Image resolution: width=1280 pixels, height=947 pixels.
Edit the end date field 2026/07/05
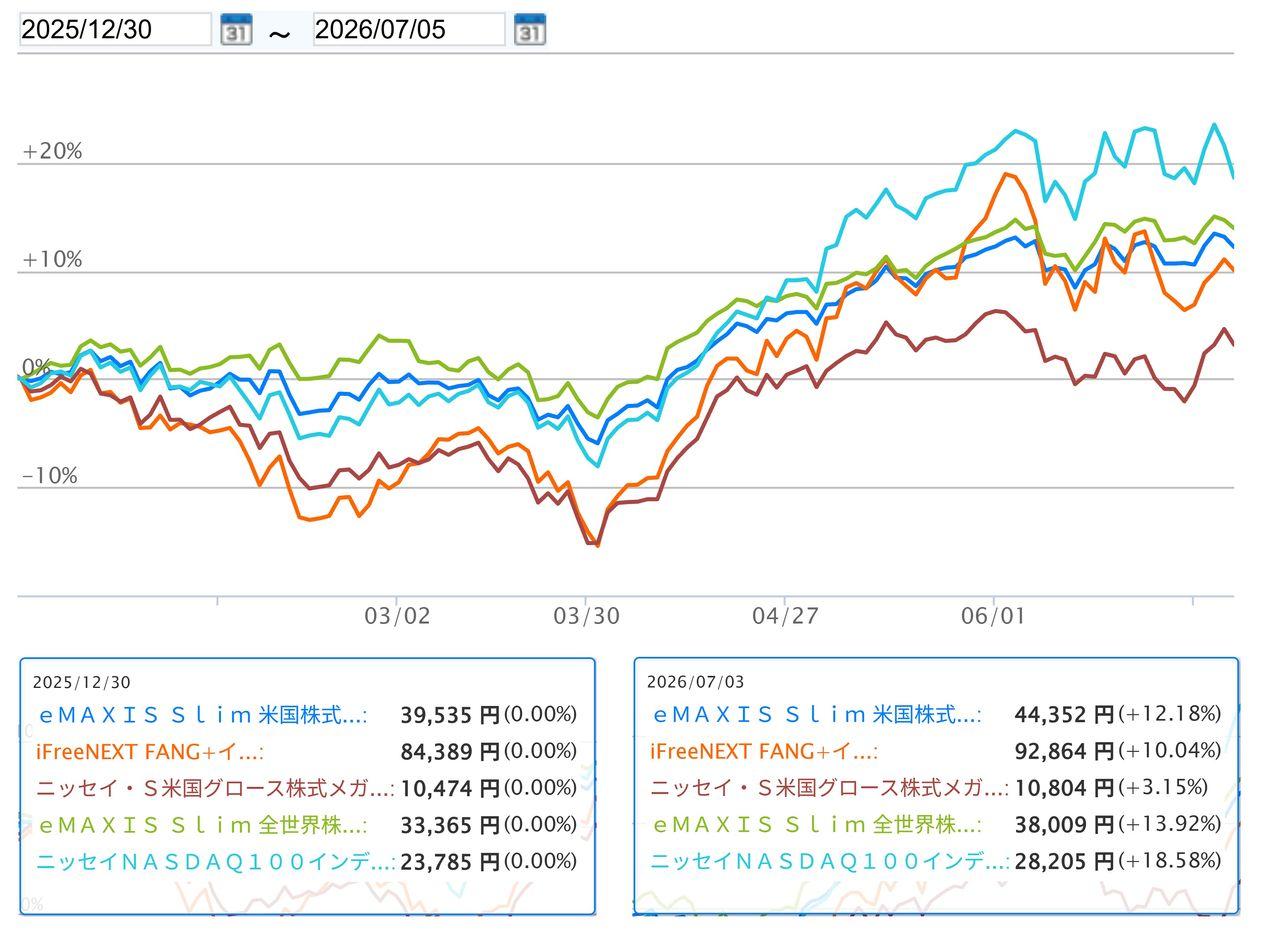[409, 30]
